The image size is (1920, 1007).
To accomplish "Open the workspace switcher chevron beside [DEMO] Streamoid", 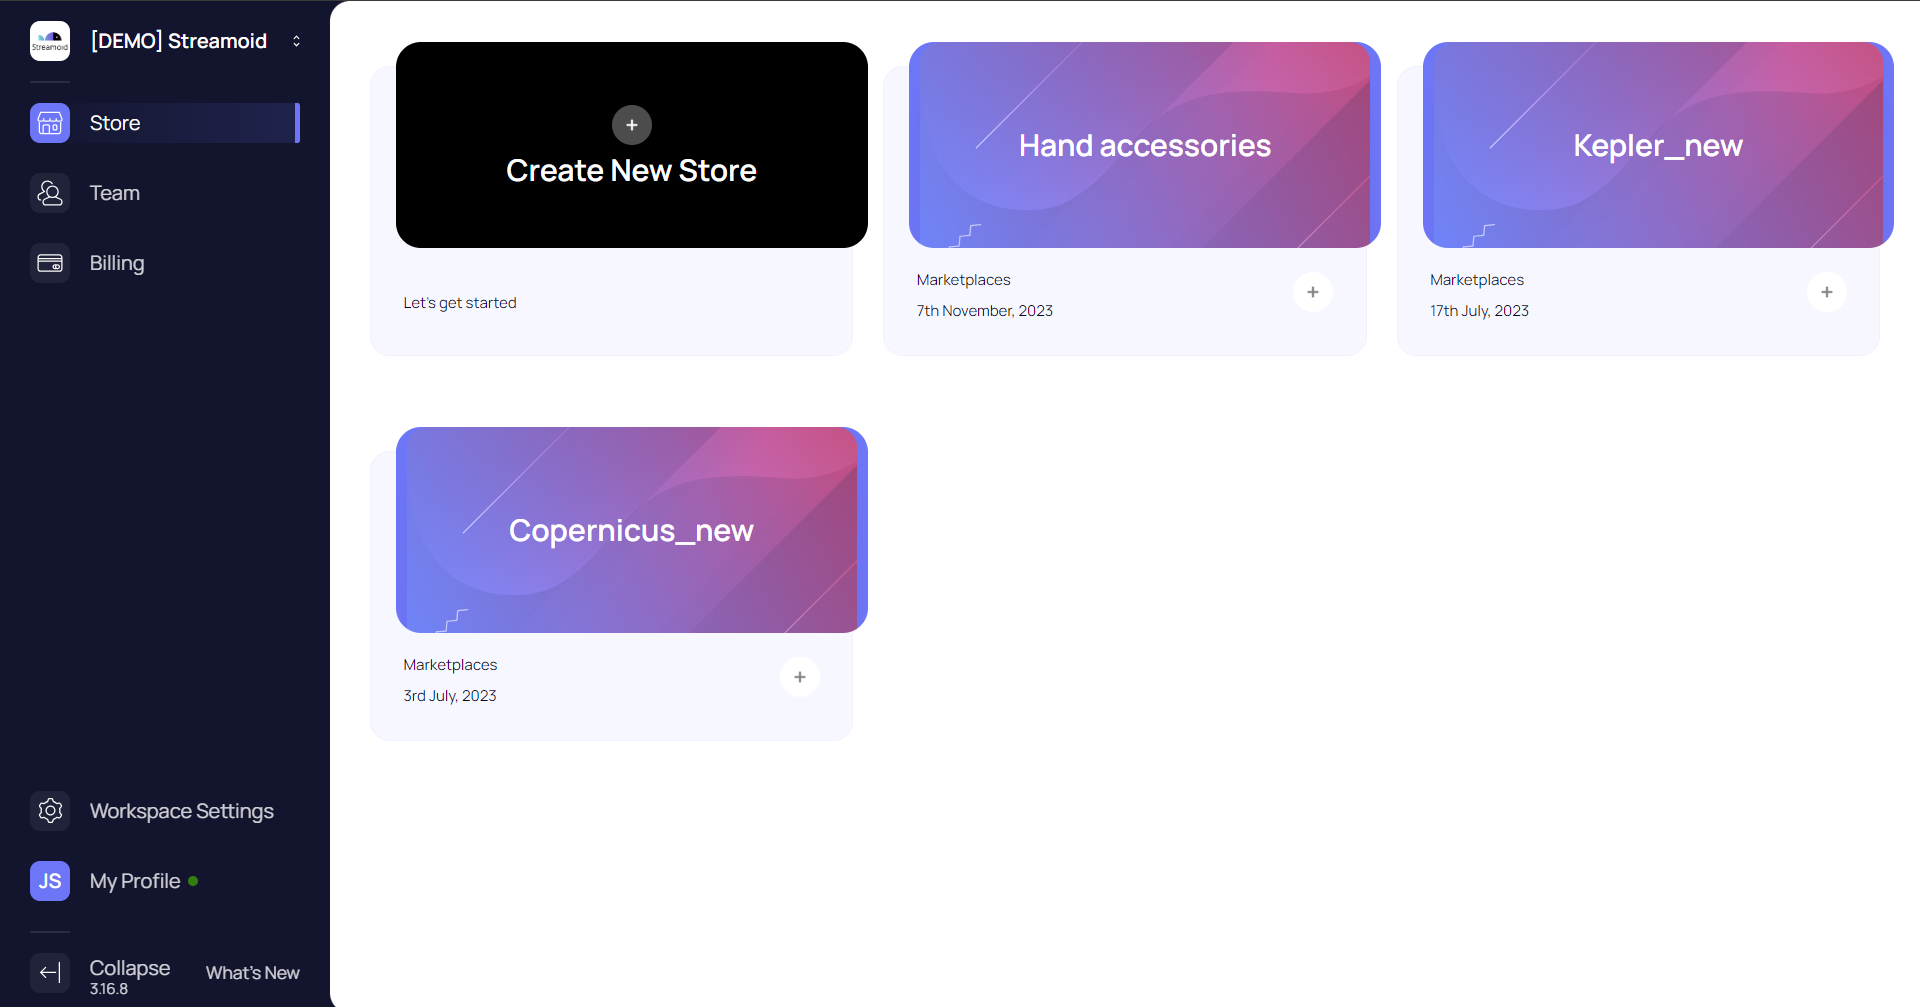I will (x=296, y=41).
